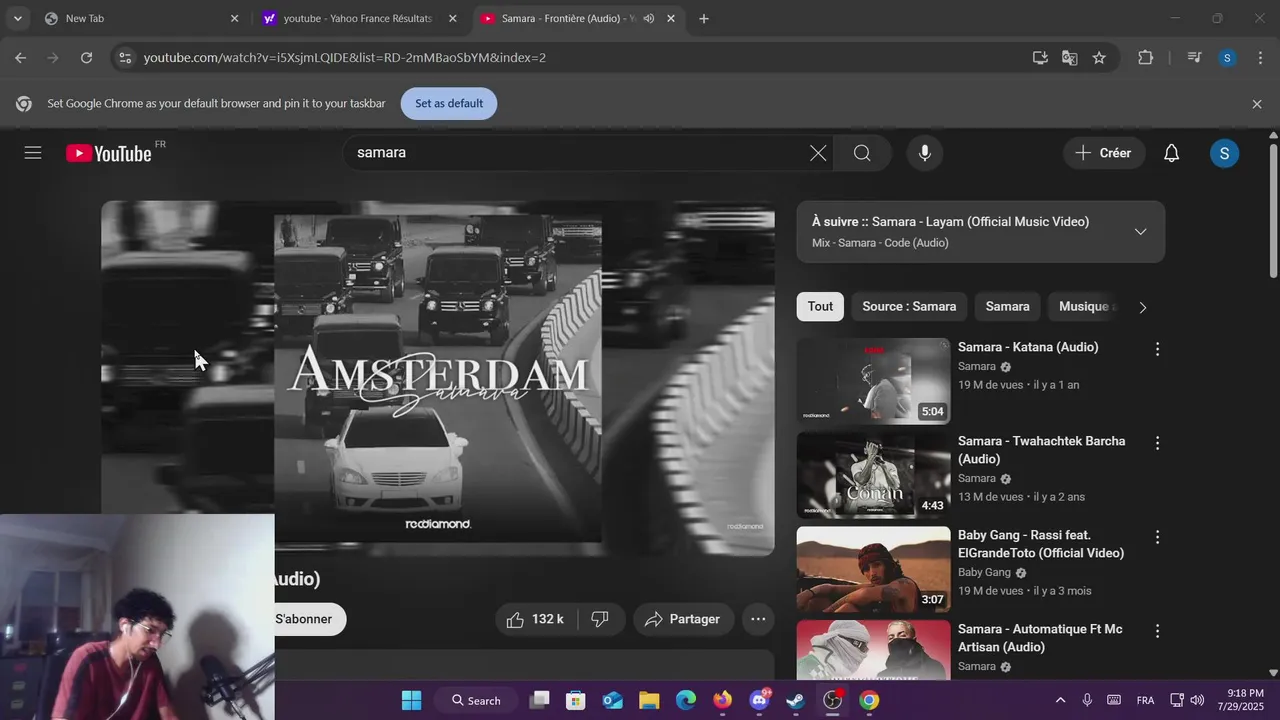Install app icon in address bar

point(1040,58)
